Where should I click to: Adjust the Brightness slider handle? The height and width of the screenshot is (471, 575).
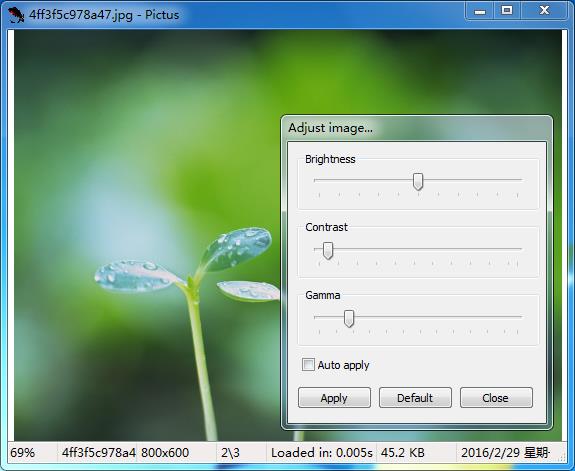pyautogui.click(x=418, y=182)
